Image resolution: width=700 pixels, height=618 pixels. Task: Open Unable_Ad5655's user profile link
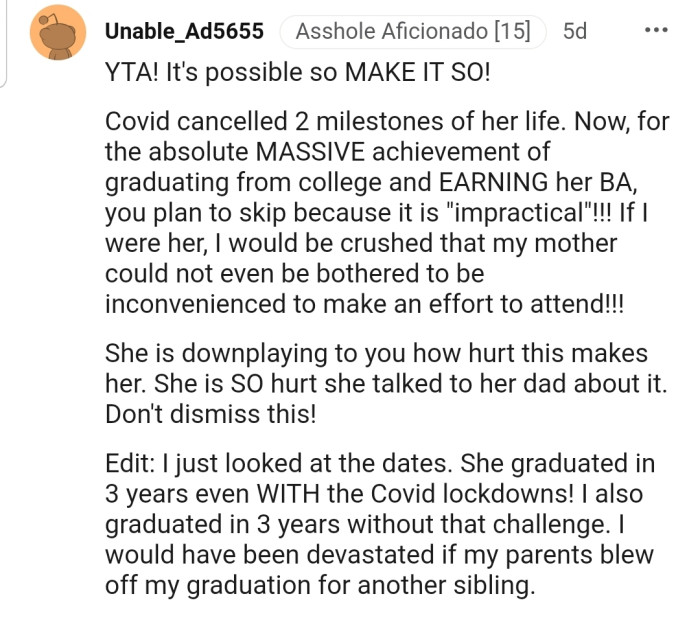coord(184,32)
